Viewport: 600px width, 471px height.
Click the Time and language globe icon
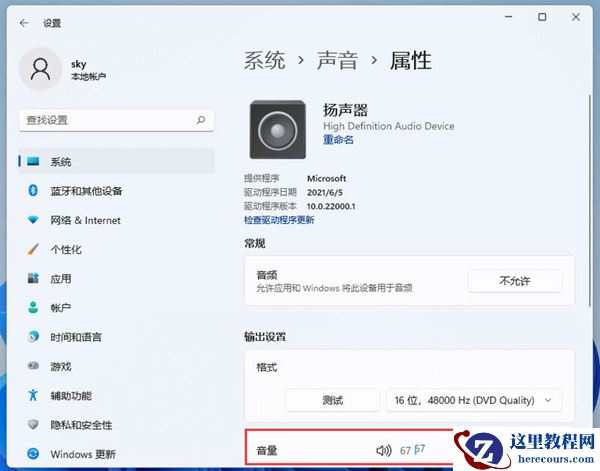coord(33,337)
